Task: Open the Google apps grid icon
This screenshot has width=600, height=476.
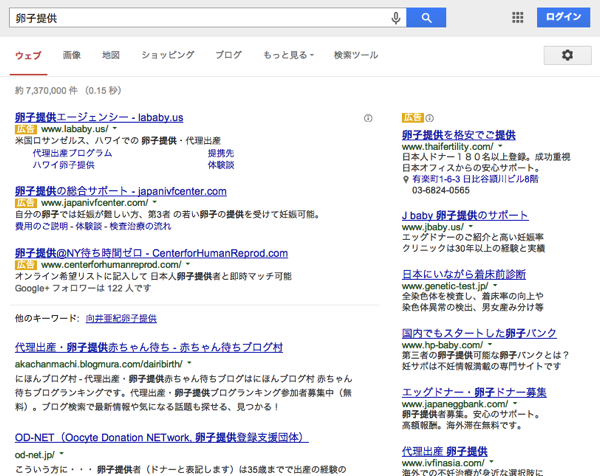Action: coord(517,17)
